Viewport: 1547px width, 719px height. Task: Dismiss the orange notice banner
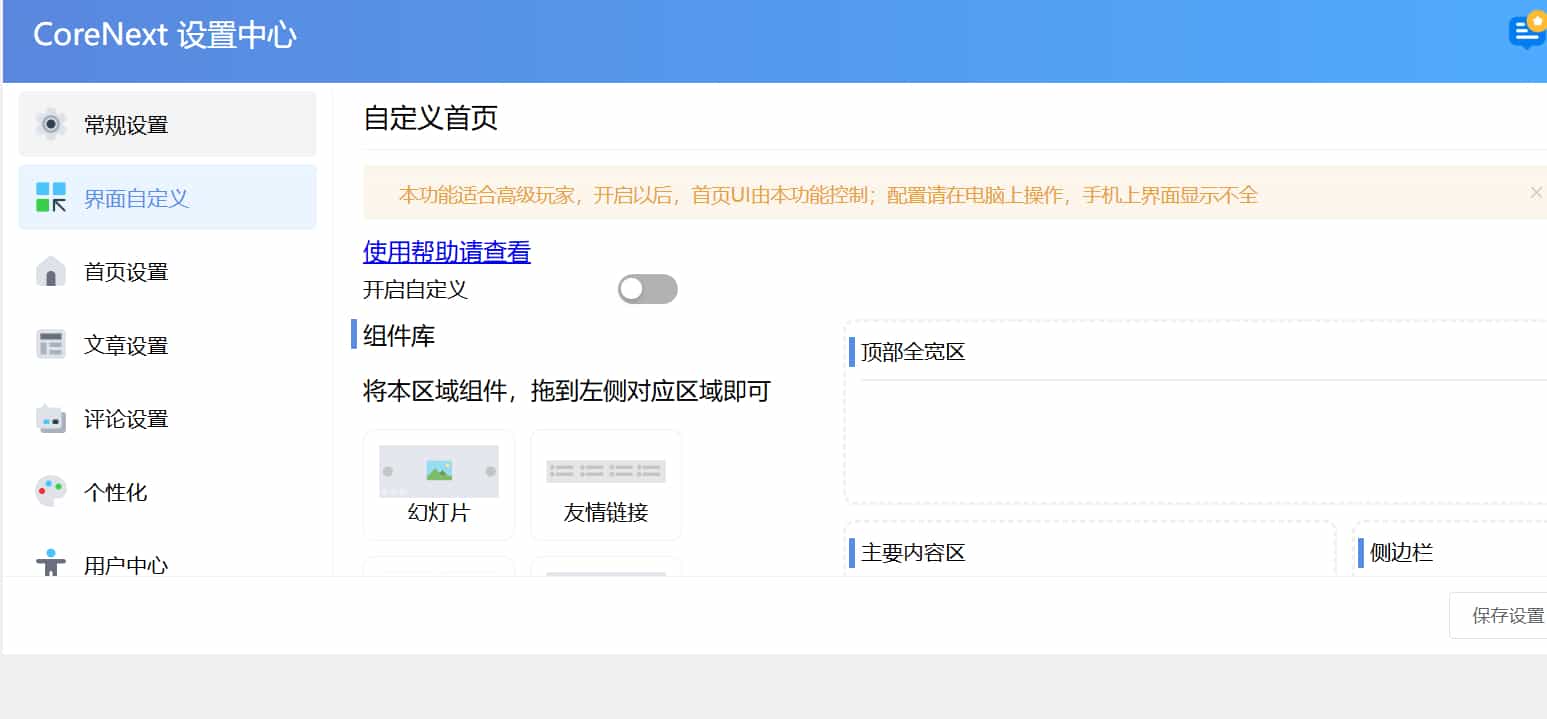tap(1536, 192)
